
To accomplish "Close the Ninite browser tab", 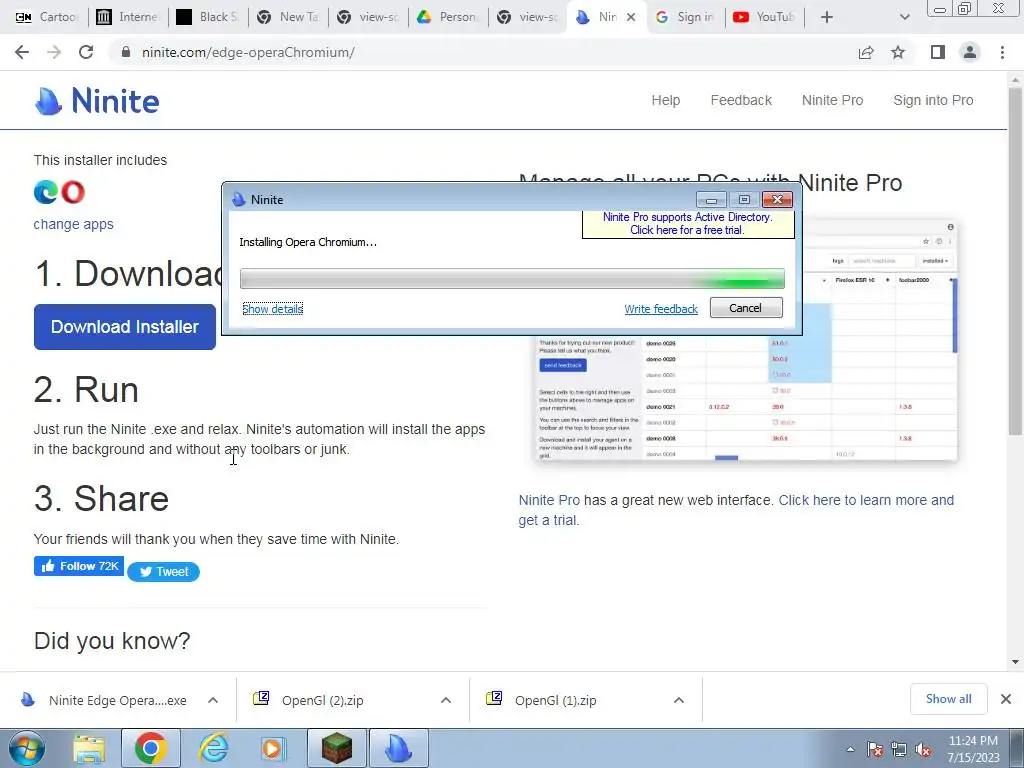I will point(631,17).
